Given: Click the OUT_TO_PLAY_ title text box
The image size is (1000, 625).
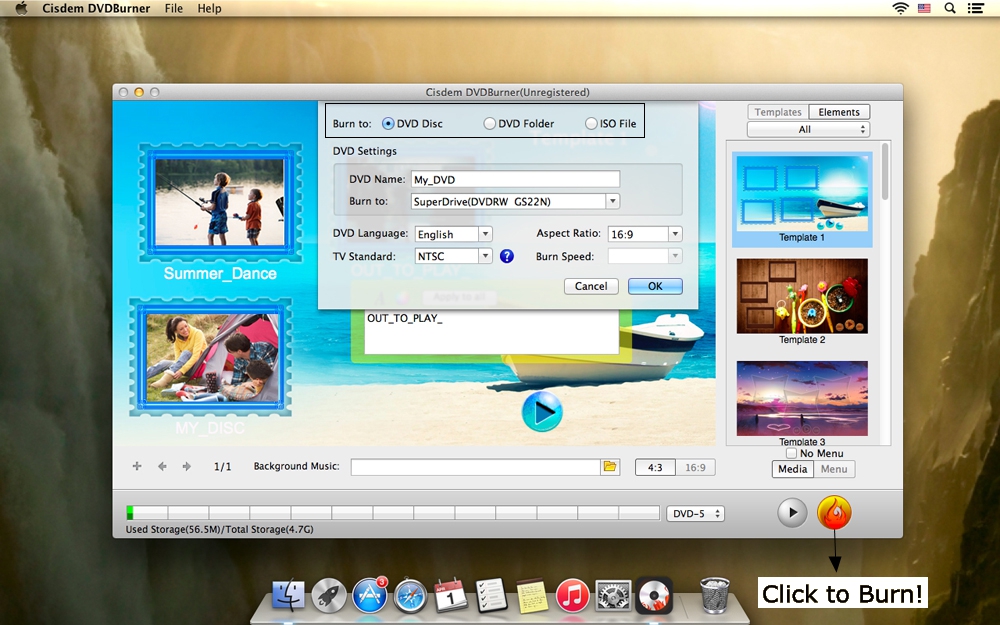Looking at the screenshot, I should coord(491,332).
